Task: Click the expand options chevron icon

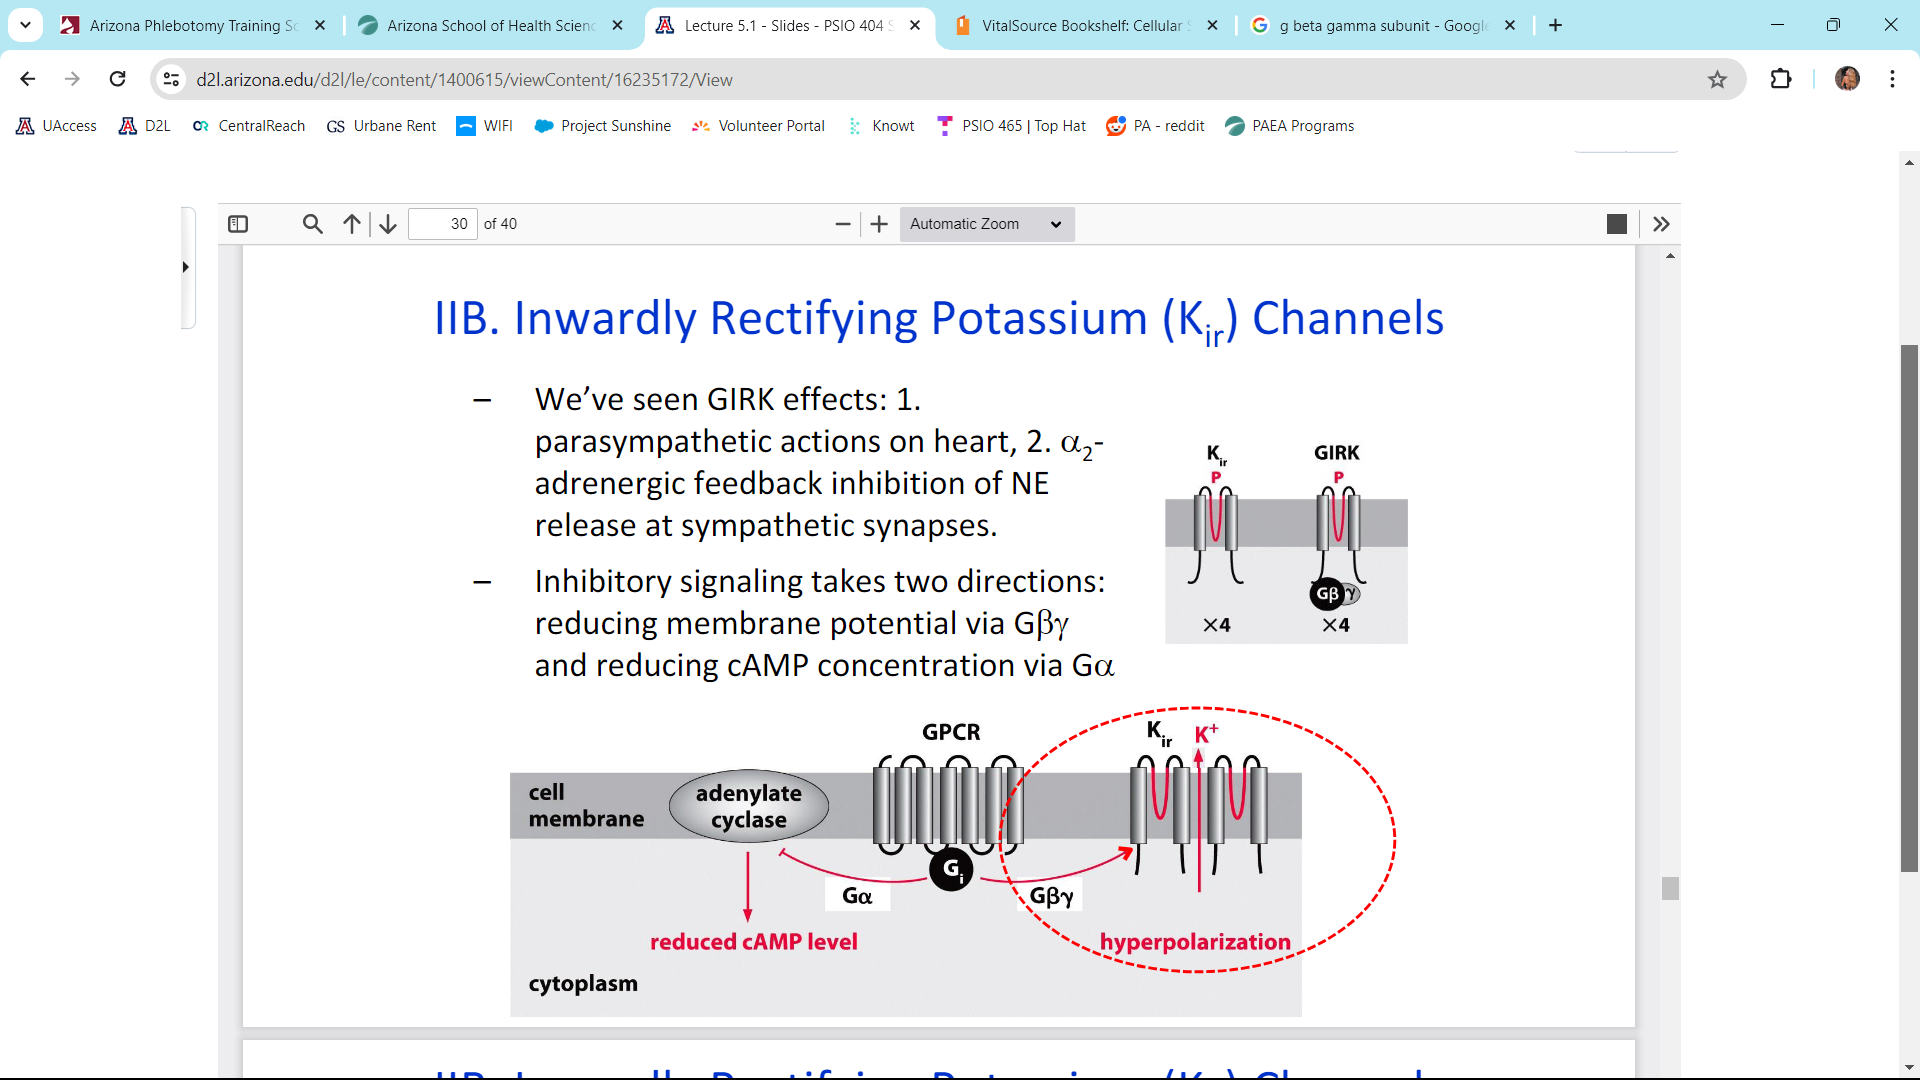Action: point(1662,223)
